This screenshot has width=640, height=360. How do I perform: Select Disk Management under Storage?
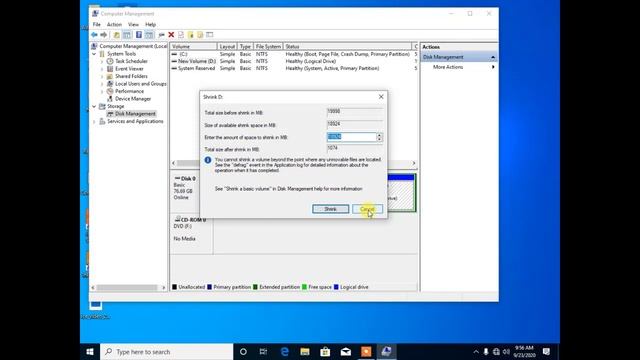pos(135,114)
